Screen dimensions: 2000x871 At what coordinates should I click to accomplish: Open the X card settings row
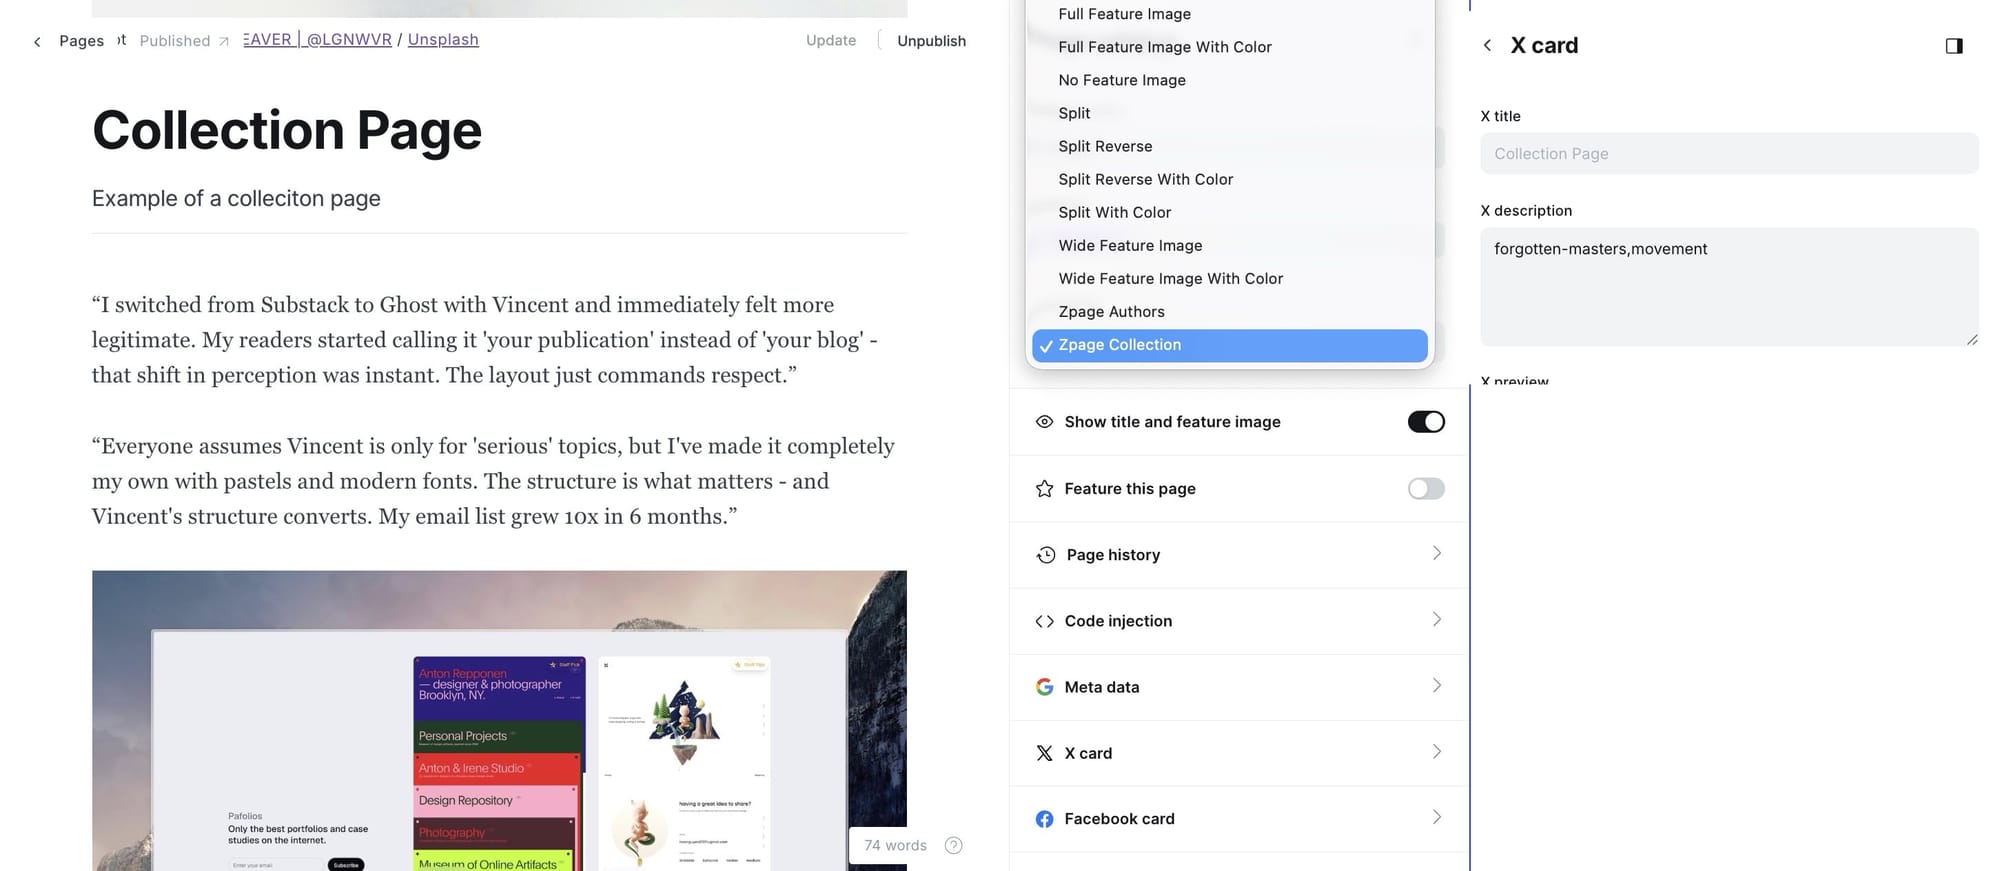1239,753
